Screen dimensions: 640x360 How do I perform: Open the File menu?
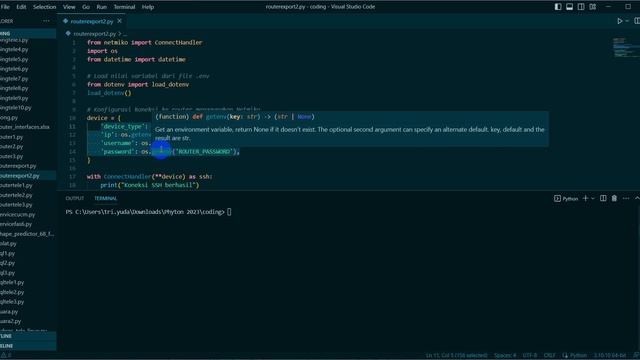pyautogui.click(x=5, y=7)
